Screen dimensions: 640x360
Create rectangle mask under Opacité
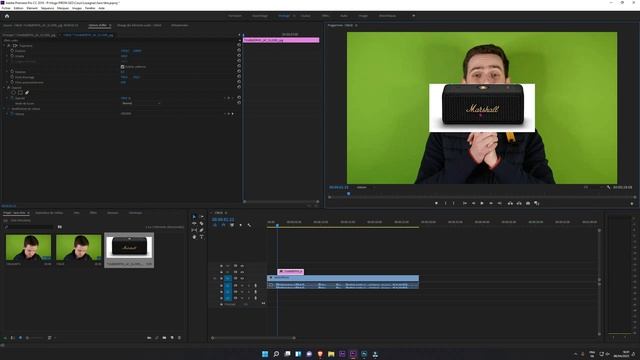[x=20, y=93]
